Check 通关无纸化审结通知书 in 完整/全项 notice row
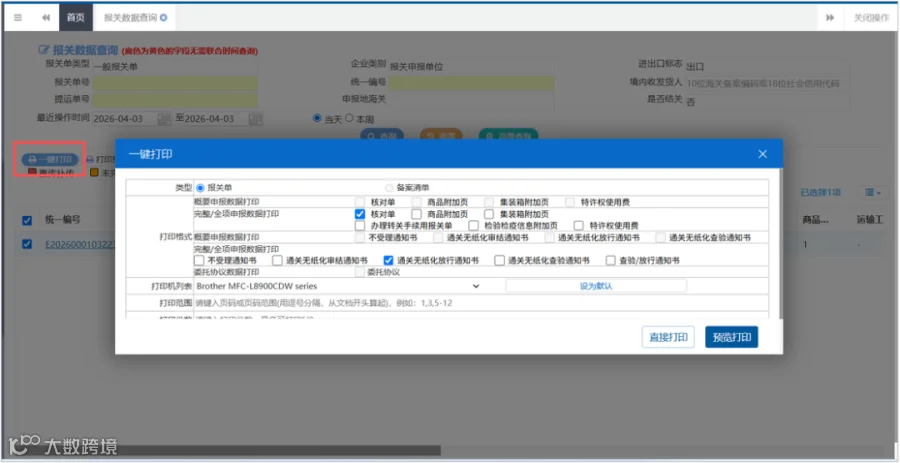900x463 pixels. pyautogui.click(x=278, y=260)
